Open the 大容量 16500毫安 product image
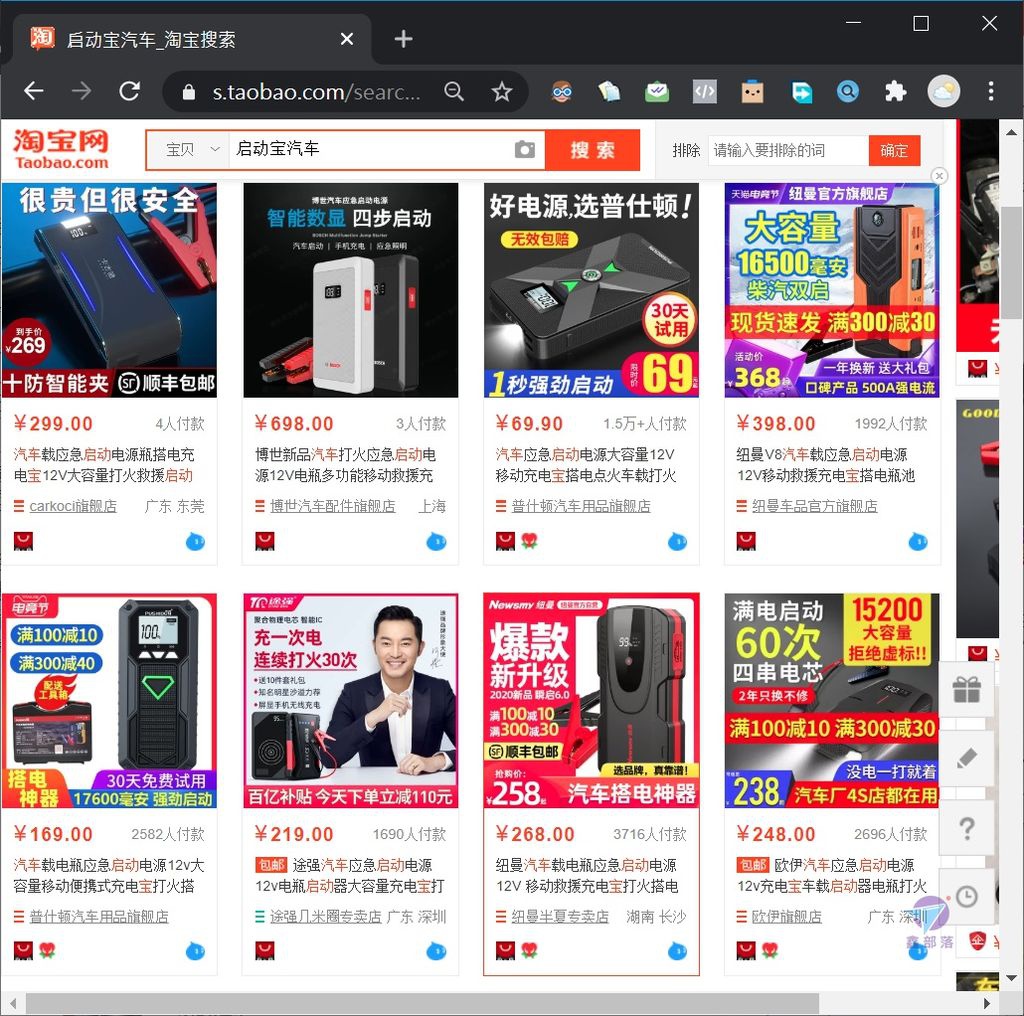This screenshot has width=1024, height=1016. 832,290
